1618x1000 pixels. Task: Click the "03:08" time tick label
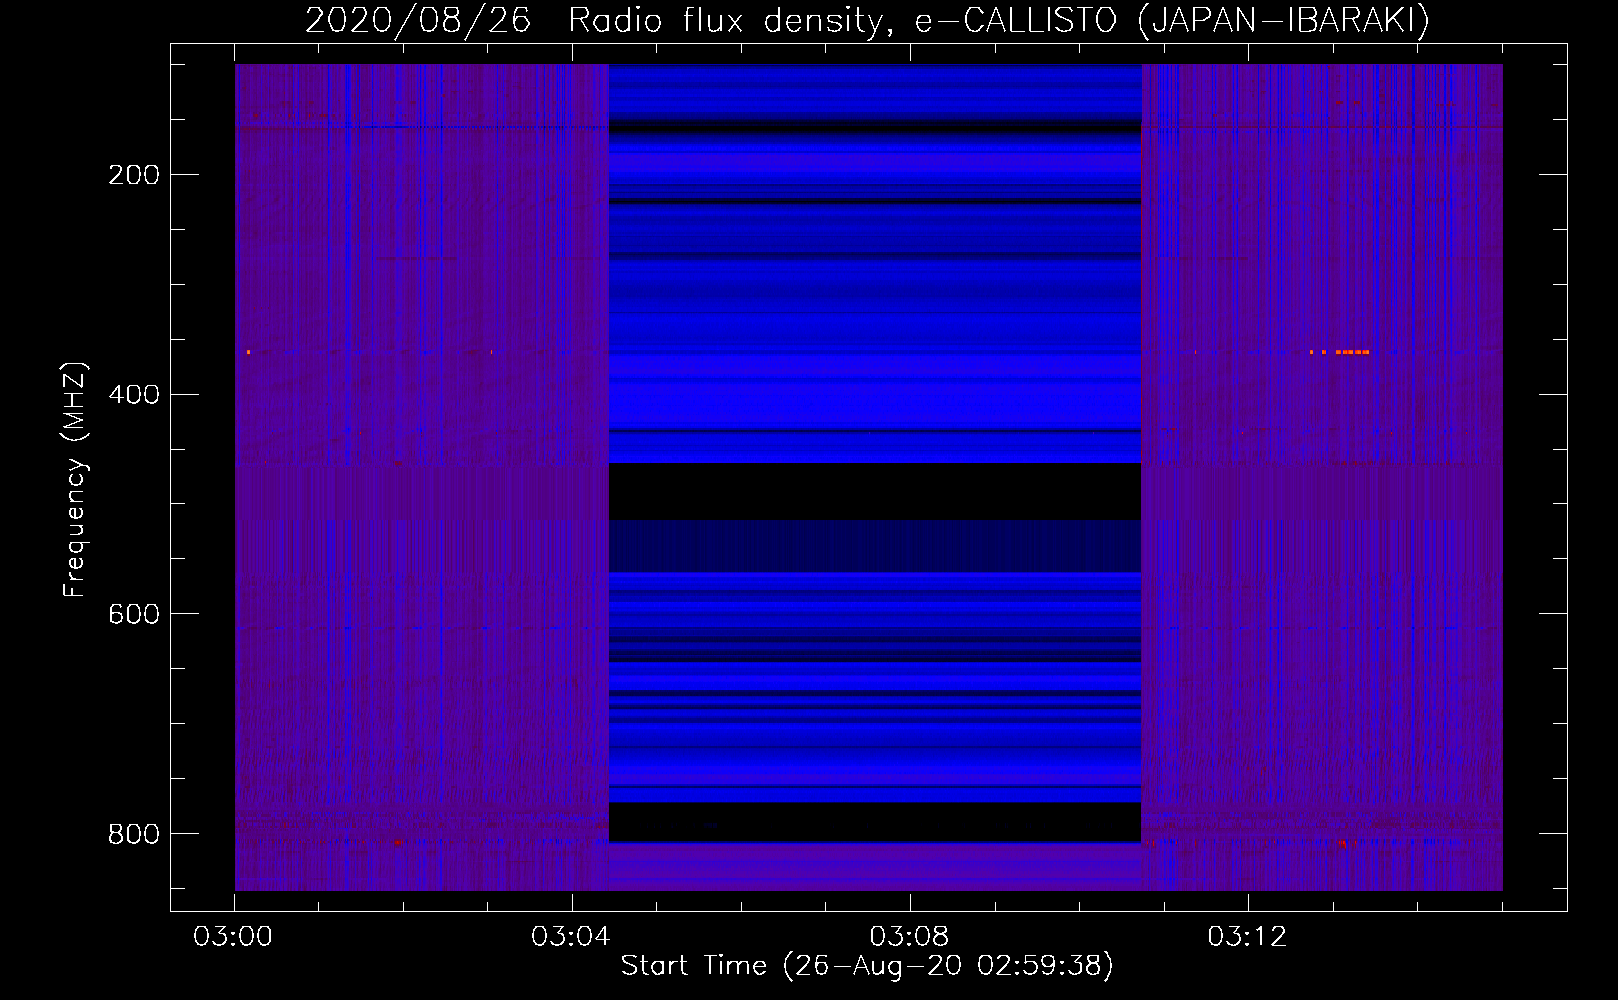point(909,937)
